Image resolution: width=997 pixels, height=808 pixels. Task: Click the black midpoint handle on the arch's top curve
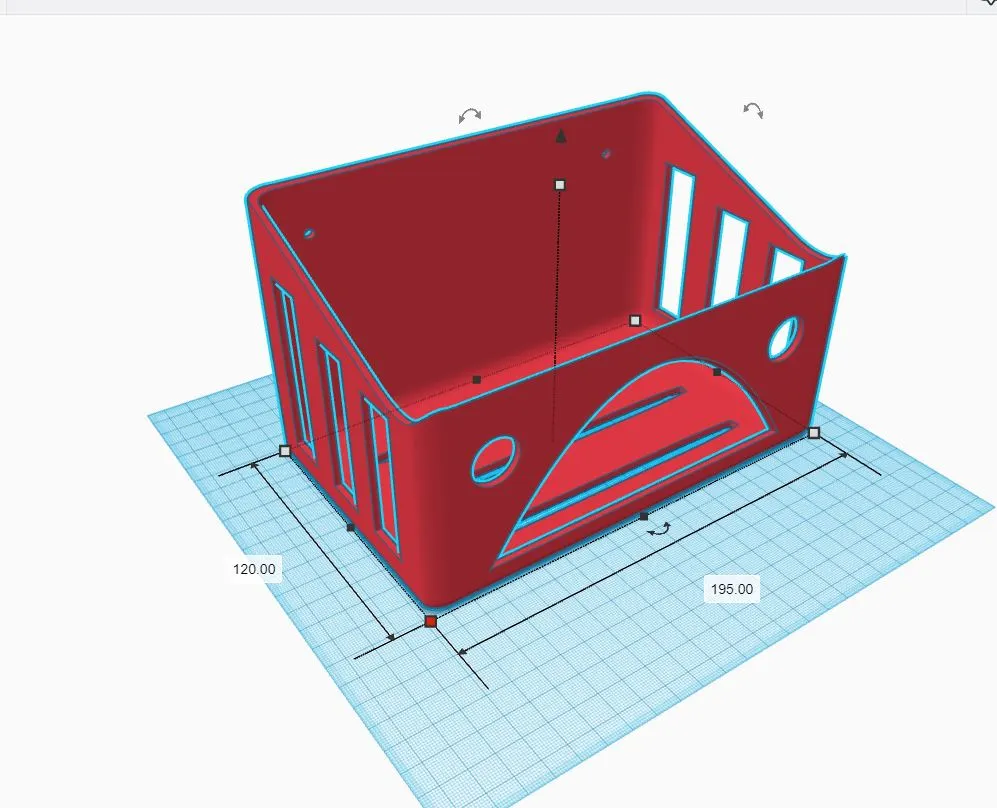tap(717, 372)
